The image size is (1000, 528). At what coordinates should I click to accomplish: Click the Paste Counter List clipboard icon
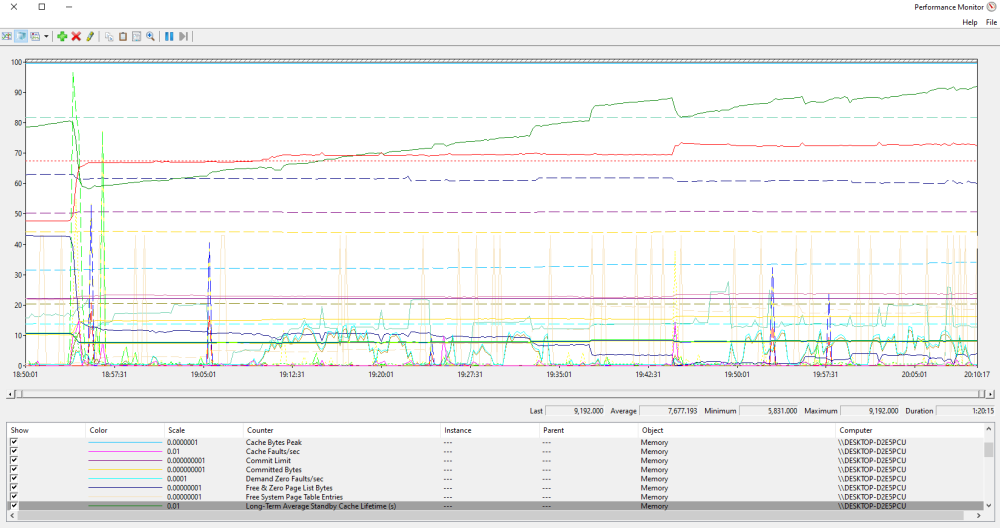click(x=123, y=36)
